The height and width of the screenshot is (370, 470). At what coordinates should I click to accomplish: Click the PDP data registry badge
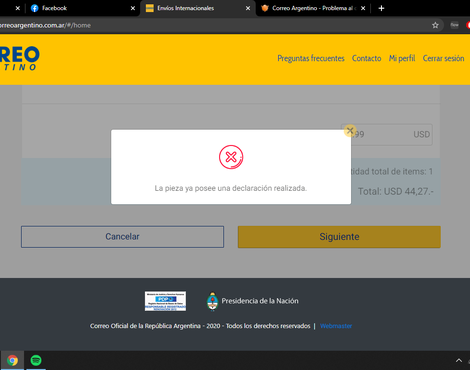165,301
